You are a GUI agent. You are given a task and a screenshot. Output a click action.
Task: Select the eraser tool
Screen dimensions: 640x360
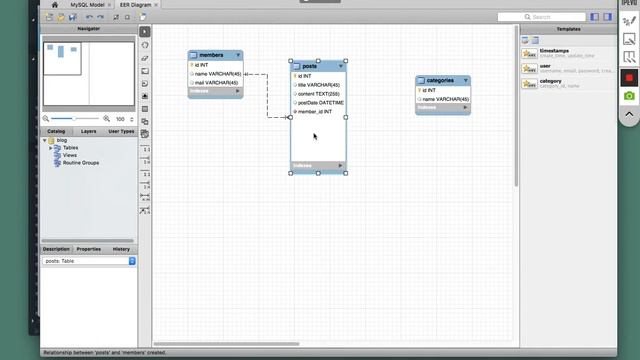[145, 58]
